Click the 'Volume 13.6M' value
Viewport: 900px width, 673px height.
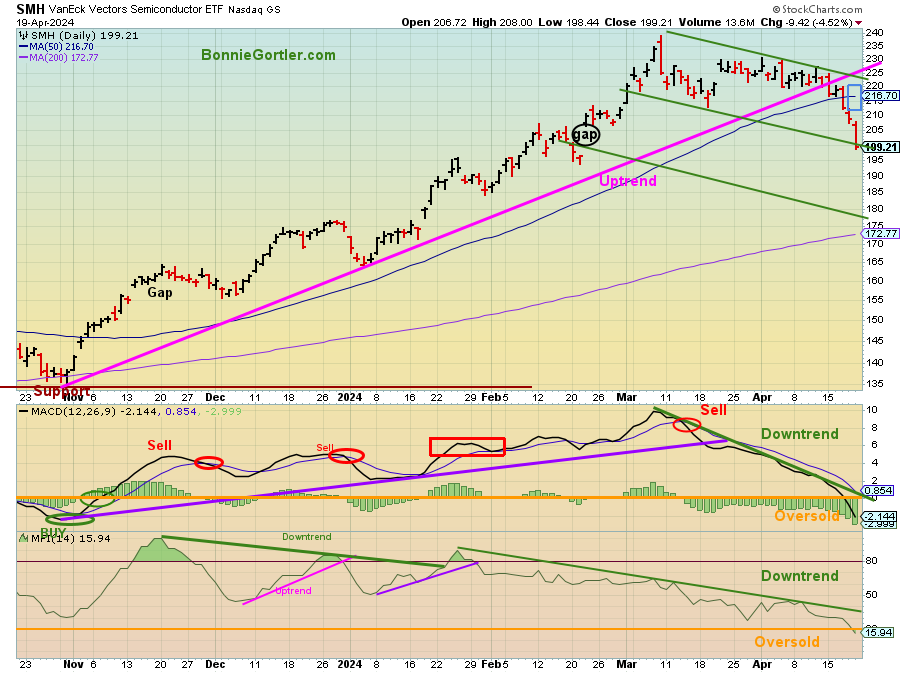point(716,22)
